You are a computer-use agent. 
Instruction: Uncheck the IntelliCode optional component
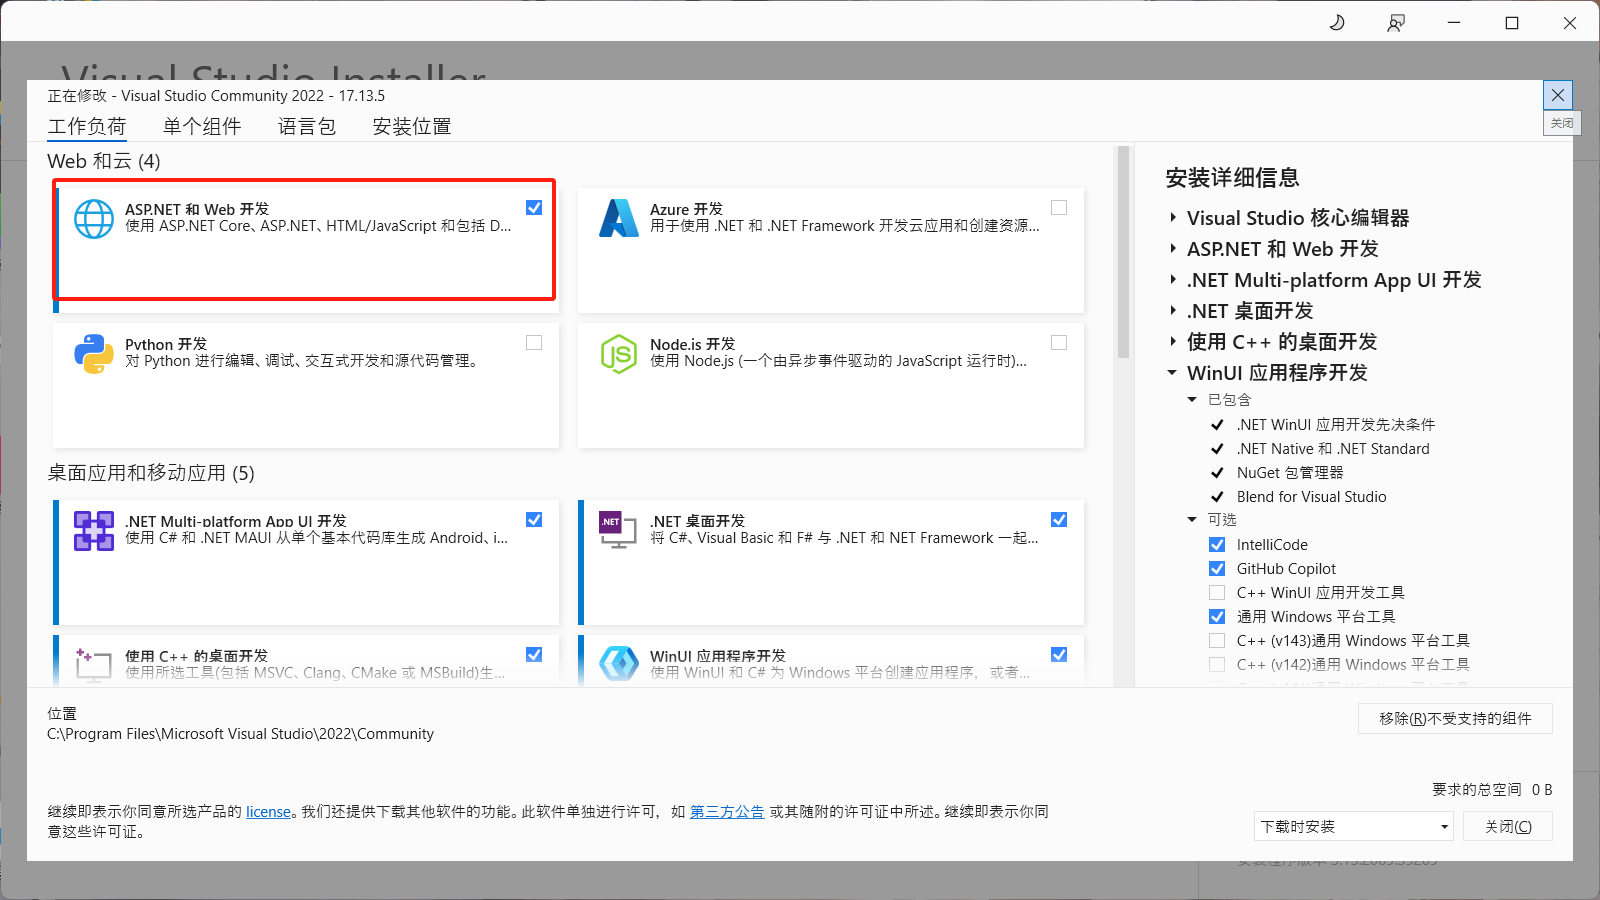tap(1217, 545)
